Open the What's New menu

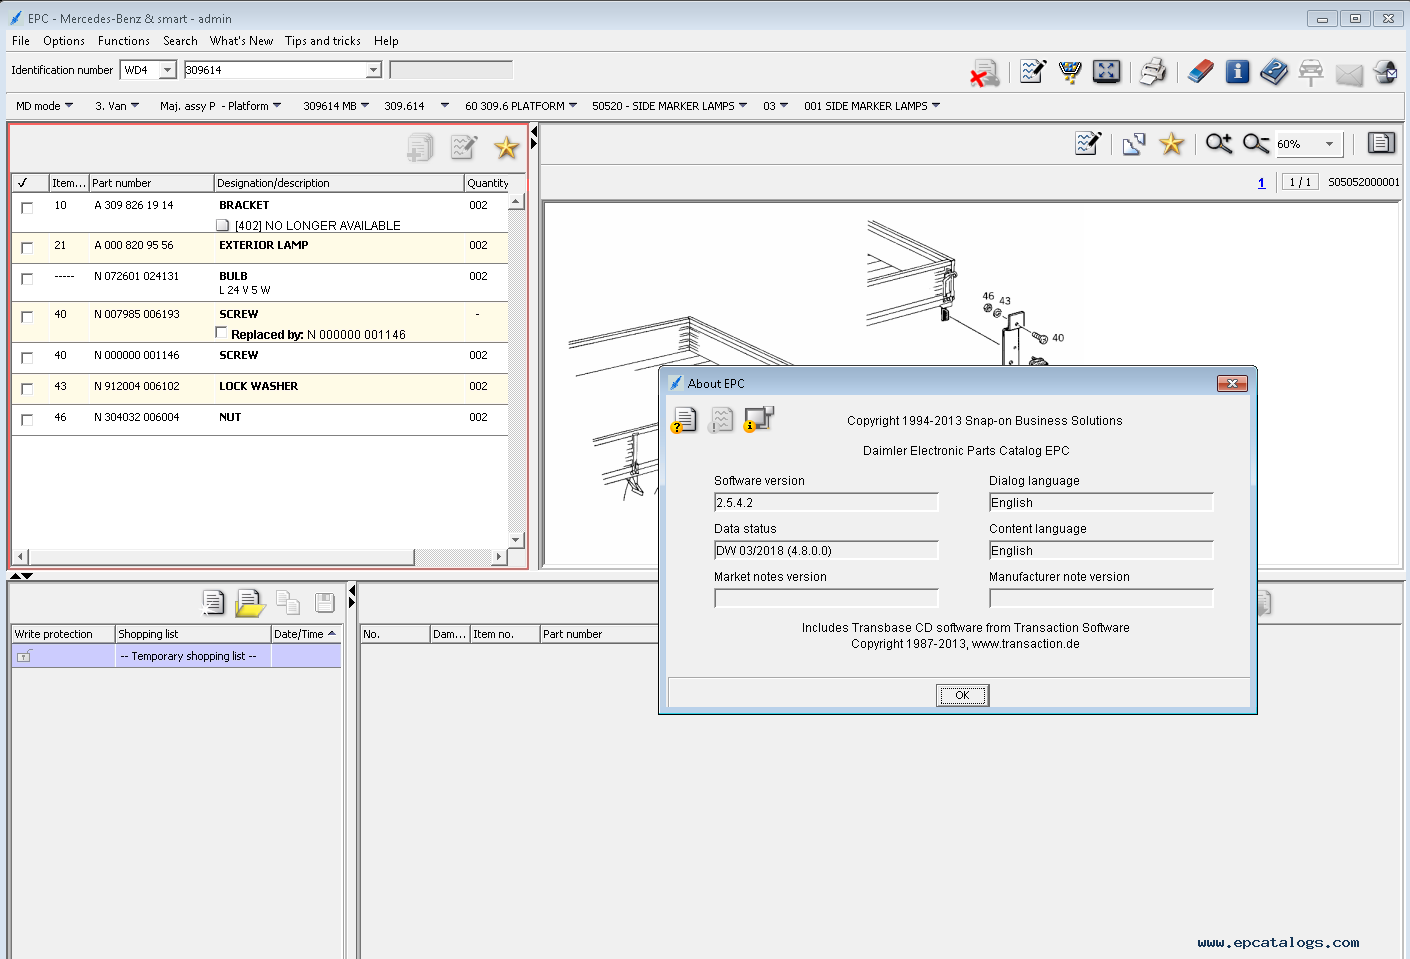241,41
